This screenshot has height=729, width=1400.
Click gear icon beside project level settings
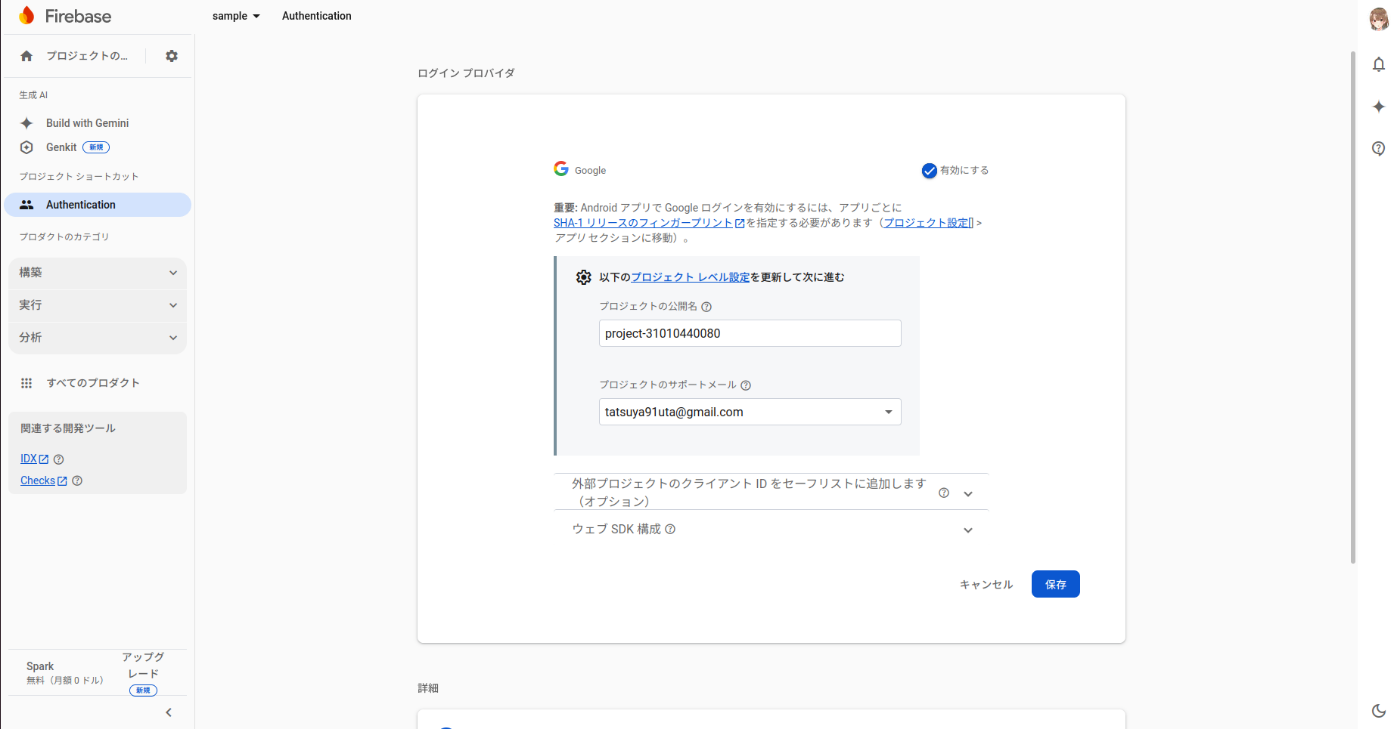[x=584, y=277]
